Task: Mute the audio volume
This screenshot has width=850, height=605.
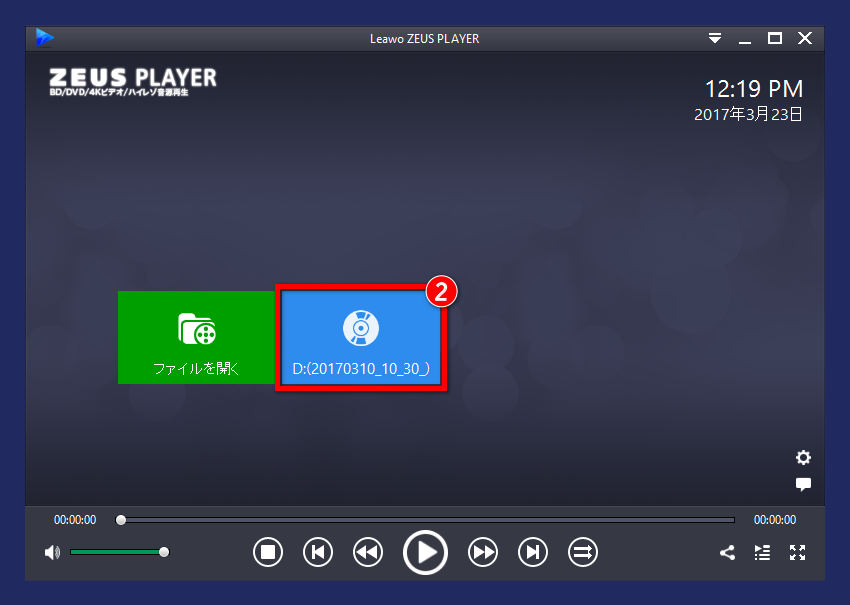Action: [51, 551]
